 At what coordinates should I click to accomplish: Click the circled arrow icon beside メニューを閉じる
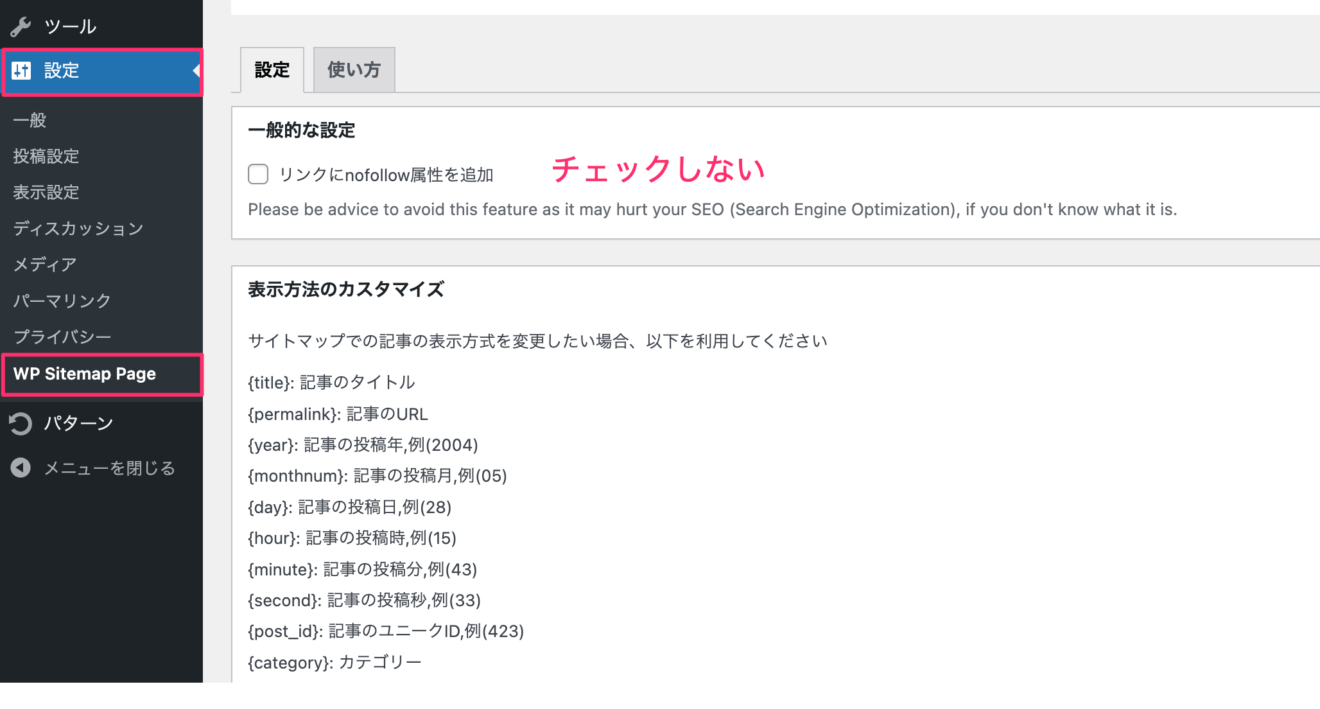point(22,467)
